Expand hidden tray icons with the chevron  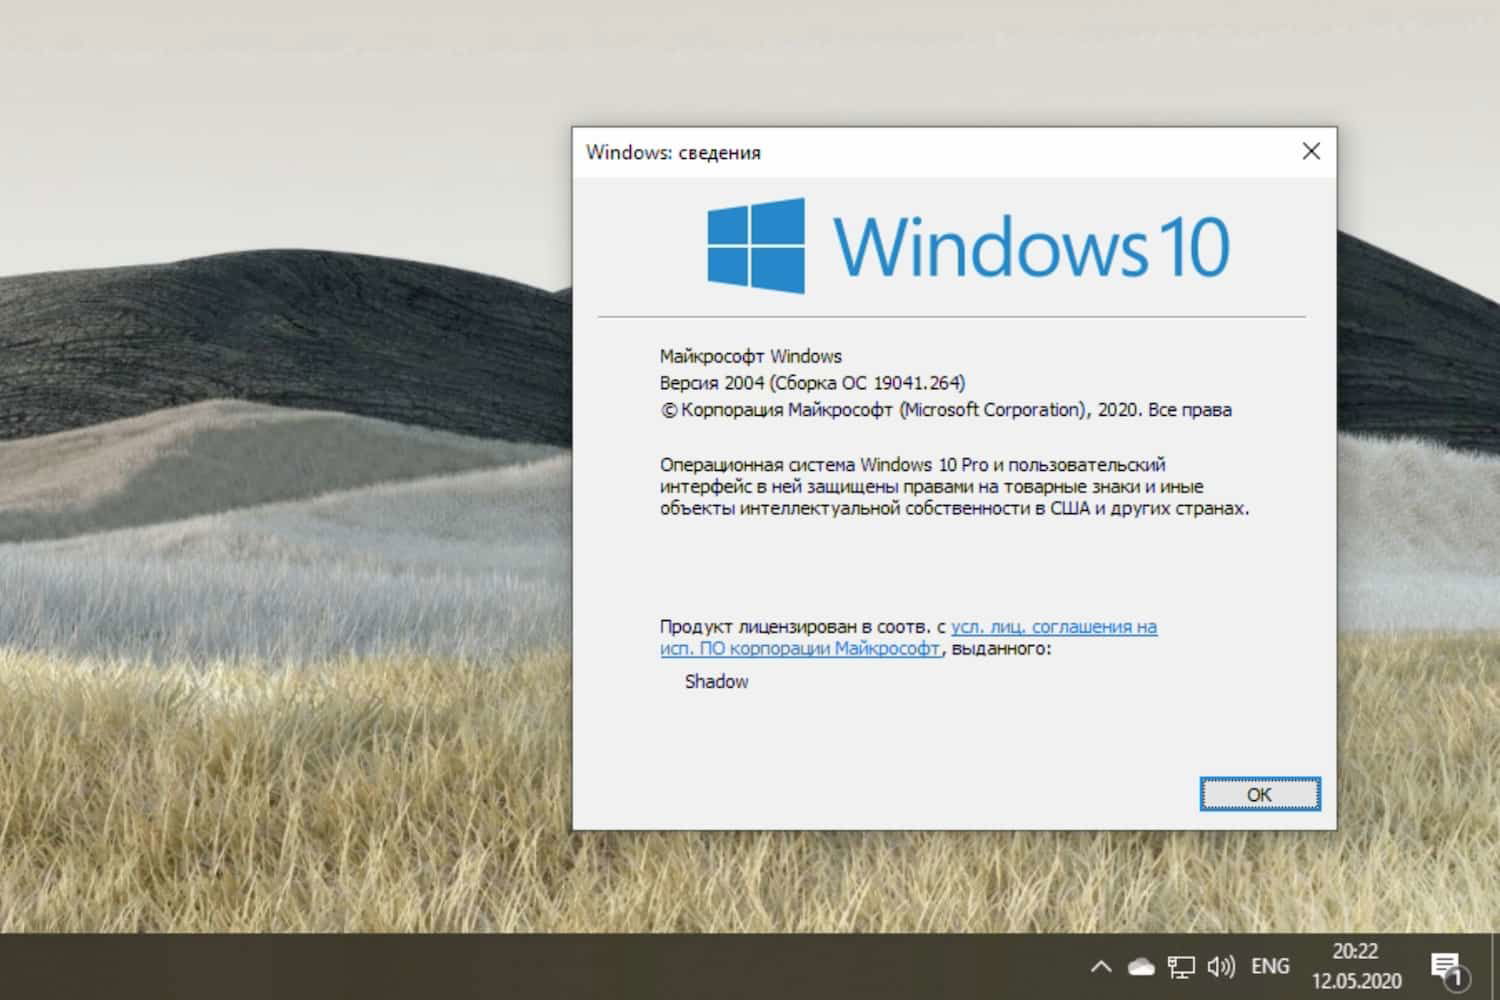(x=1100, y=966)
